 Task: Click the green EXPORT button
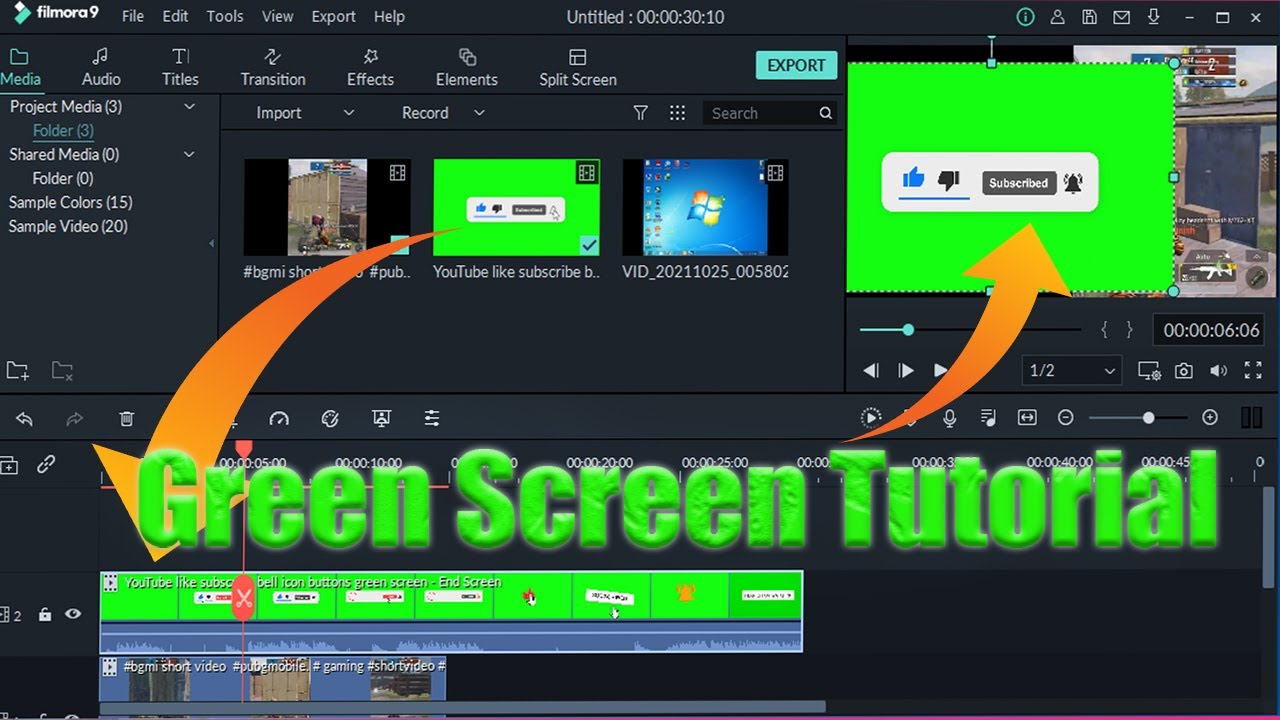[796, 65]
